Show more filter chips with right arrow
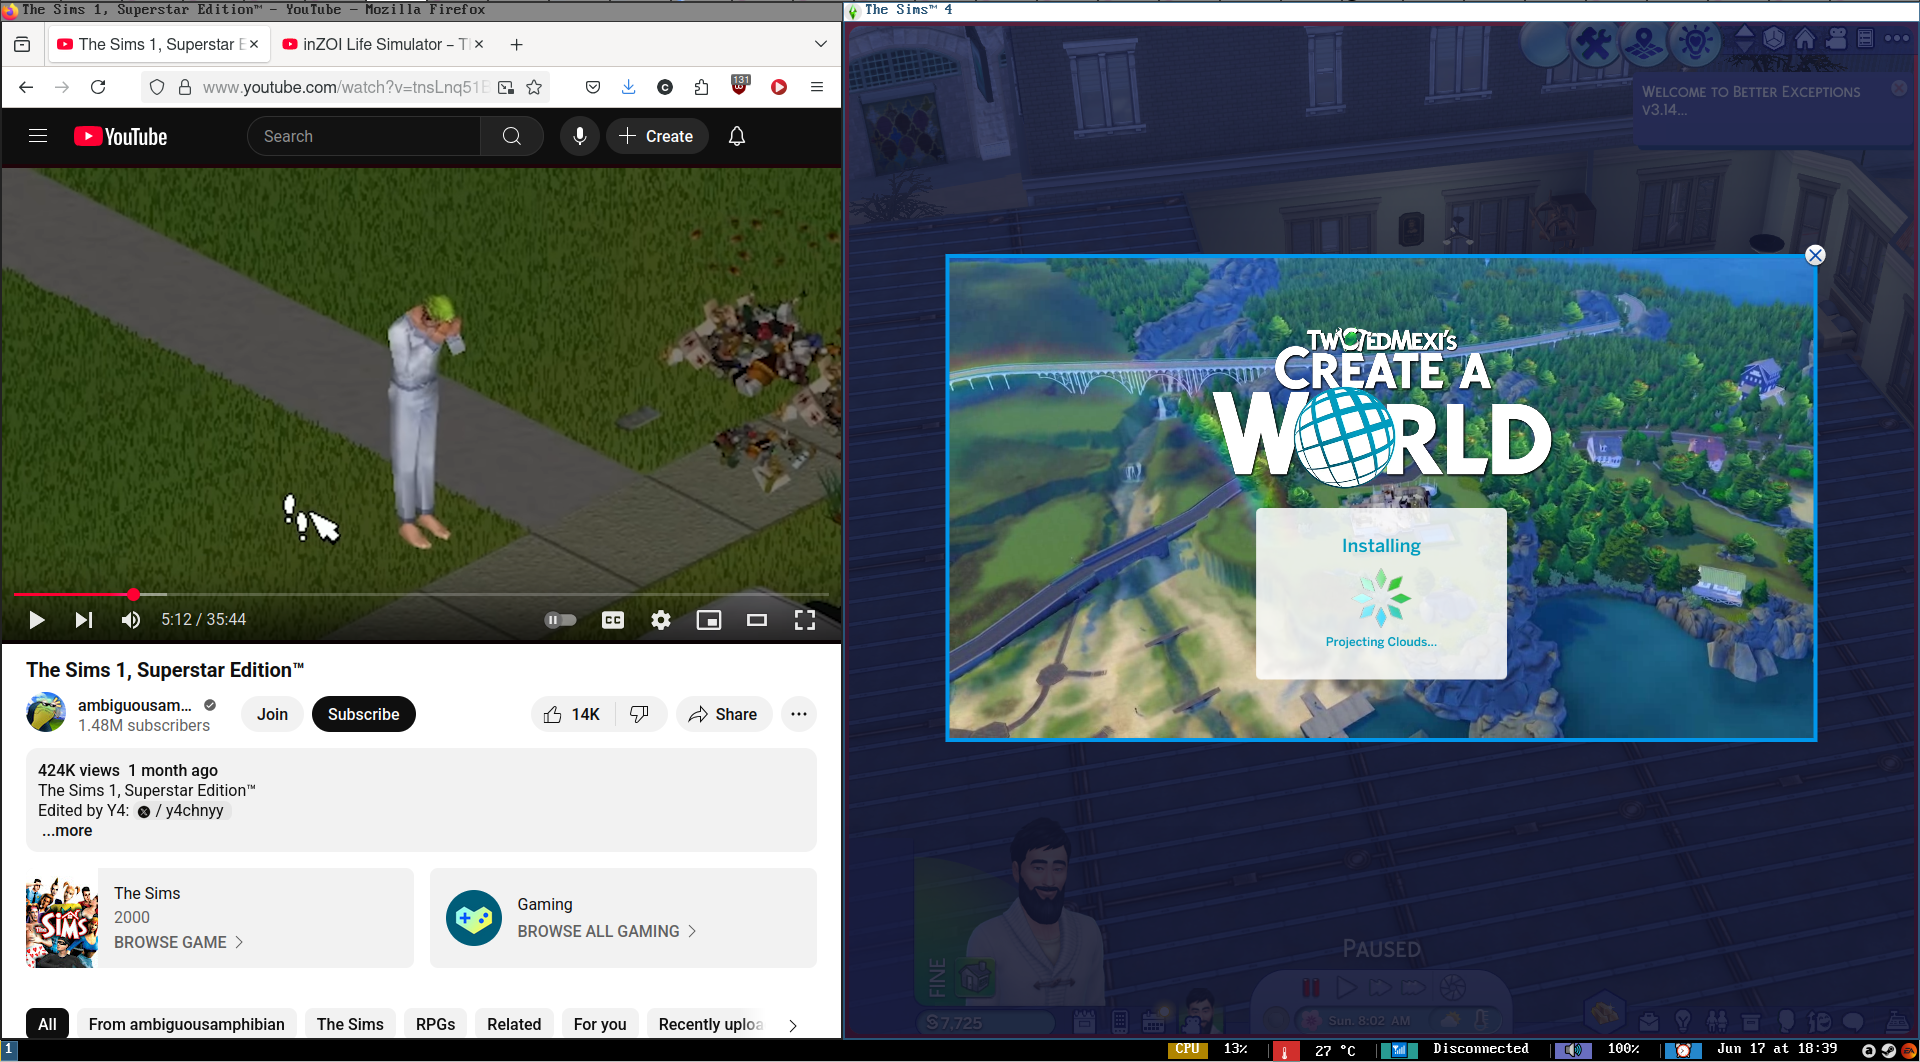This screenshot has width=1920, height=1062. 793,1025
